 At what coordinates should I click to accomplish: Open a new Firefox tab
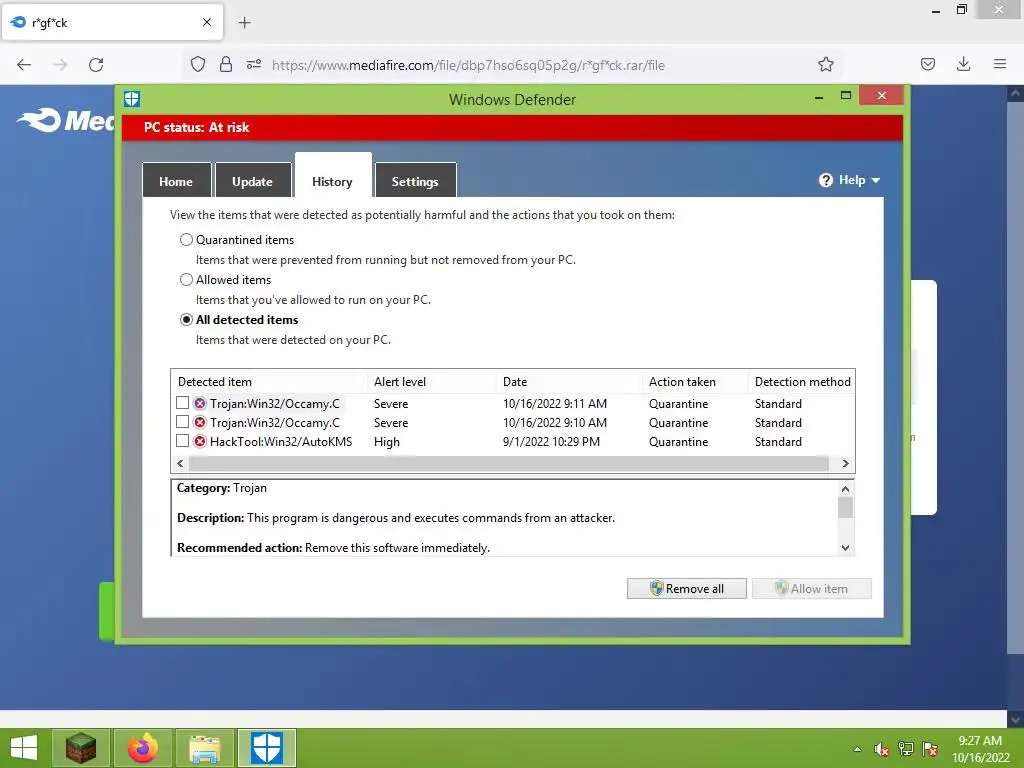pyautogui.click(x=244, y=23)
